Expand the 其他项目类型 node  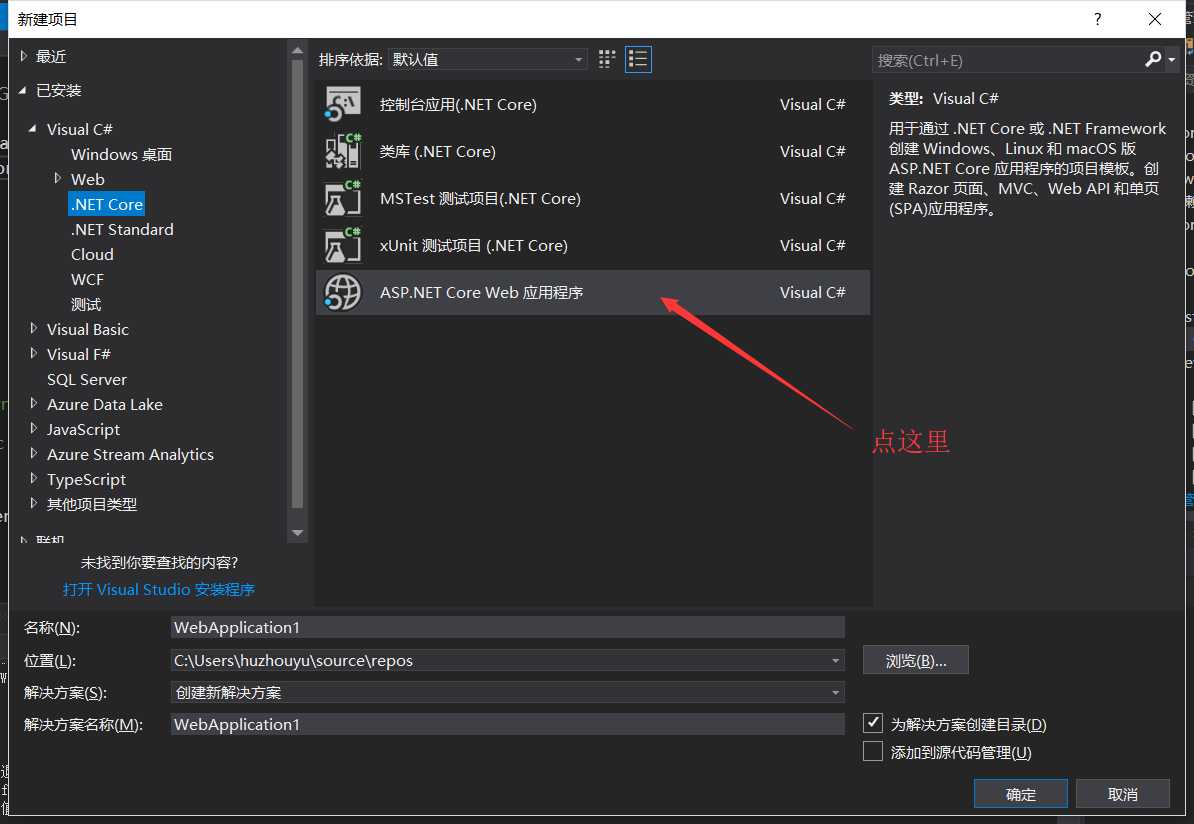tap(33, 503)
